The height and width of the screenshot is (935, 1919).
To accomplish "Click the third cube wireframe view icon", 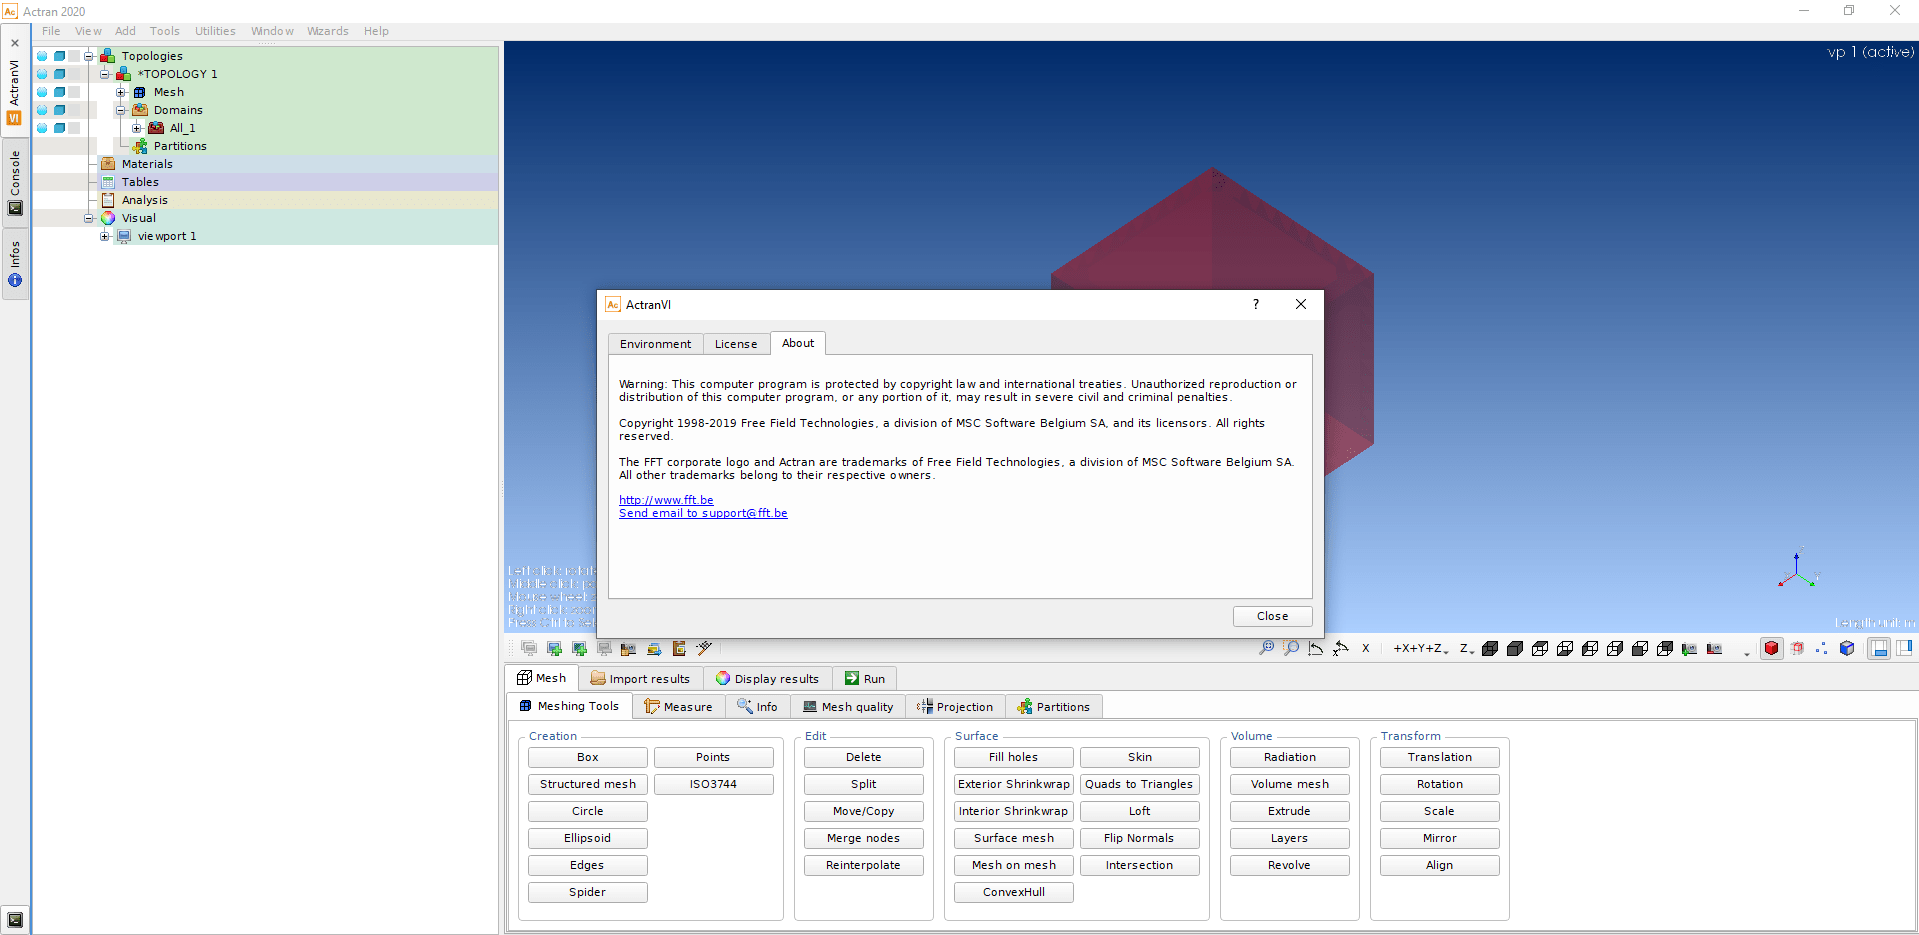I will point(1540,648).
